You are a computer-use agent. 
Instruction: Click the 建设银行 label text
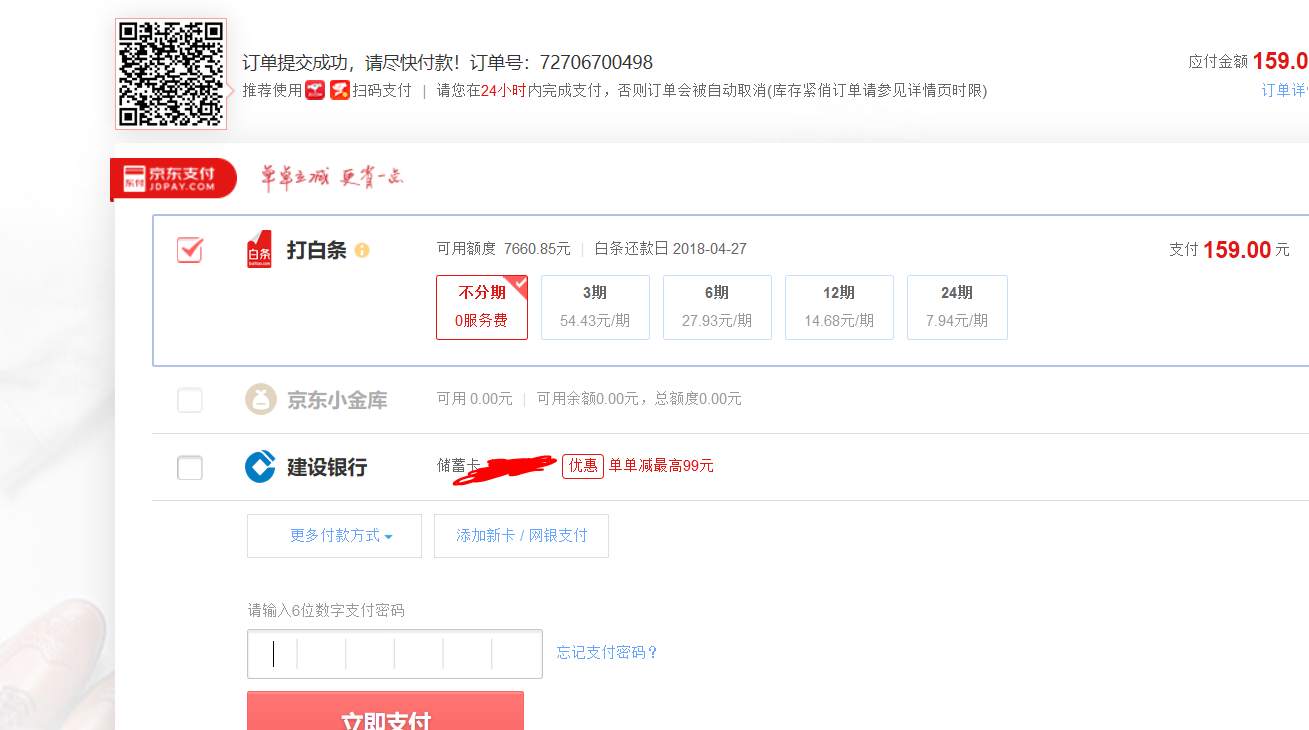[x=327, y=467]
